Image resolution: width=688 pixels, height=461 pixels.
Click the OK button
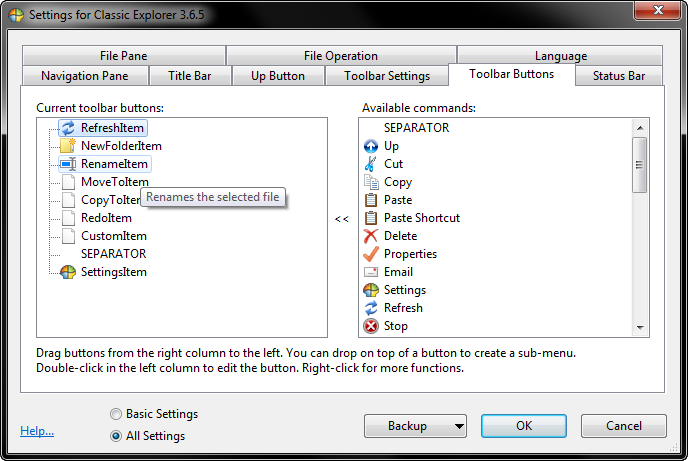[523, 426]
